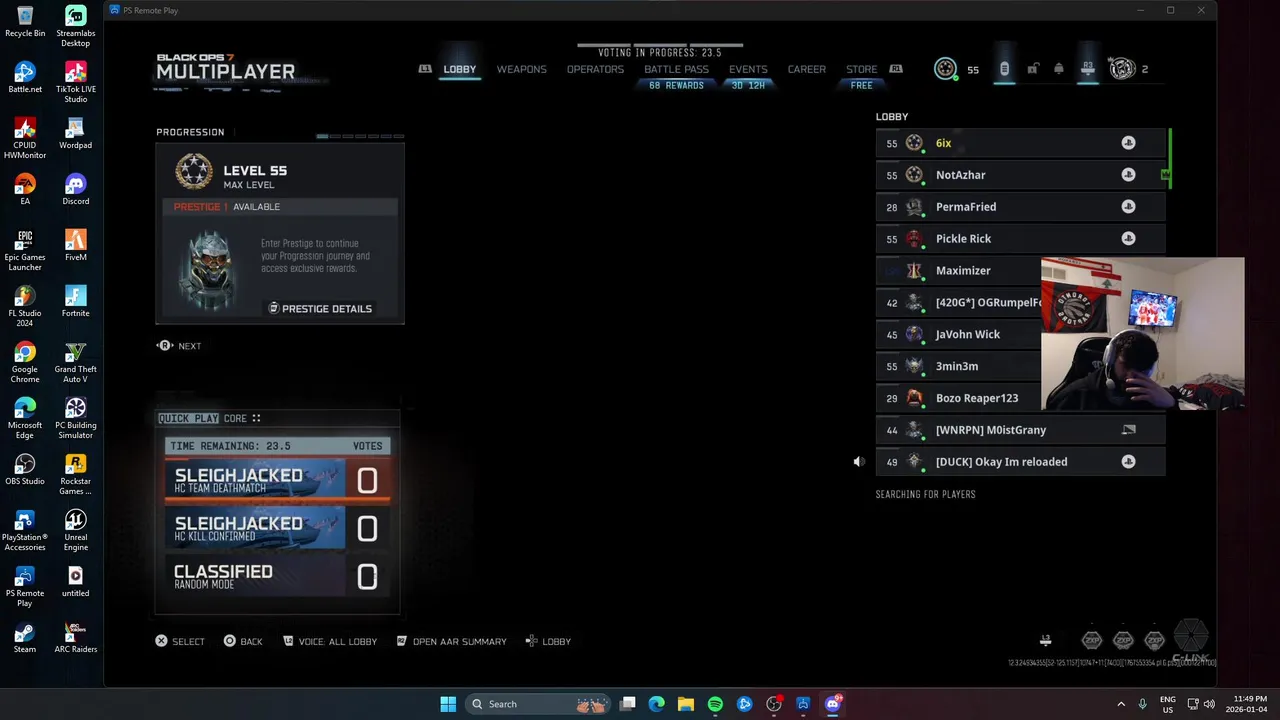Viewport: 1280px width, 720px height.
Task: Open CPUID HWMonitor desktop icon
Action: (x=25, y=139)
